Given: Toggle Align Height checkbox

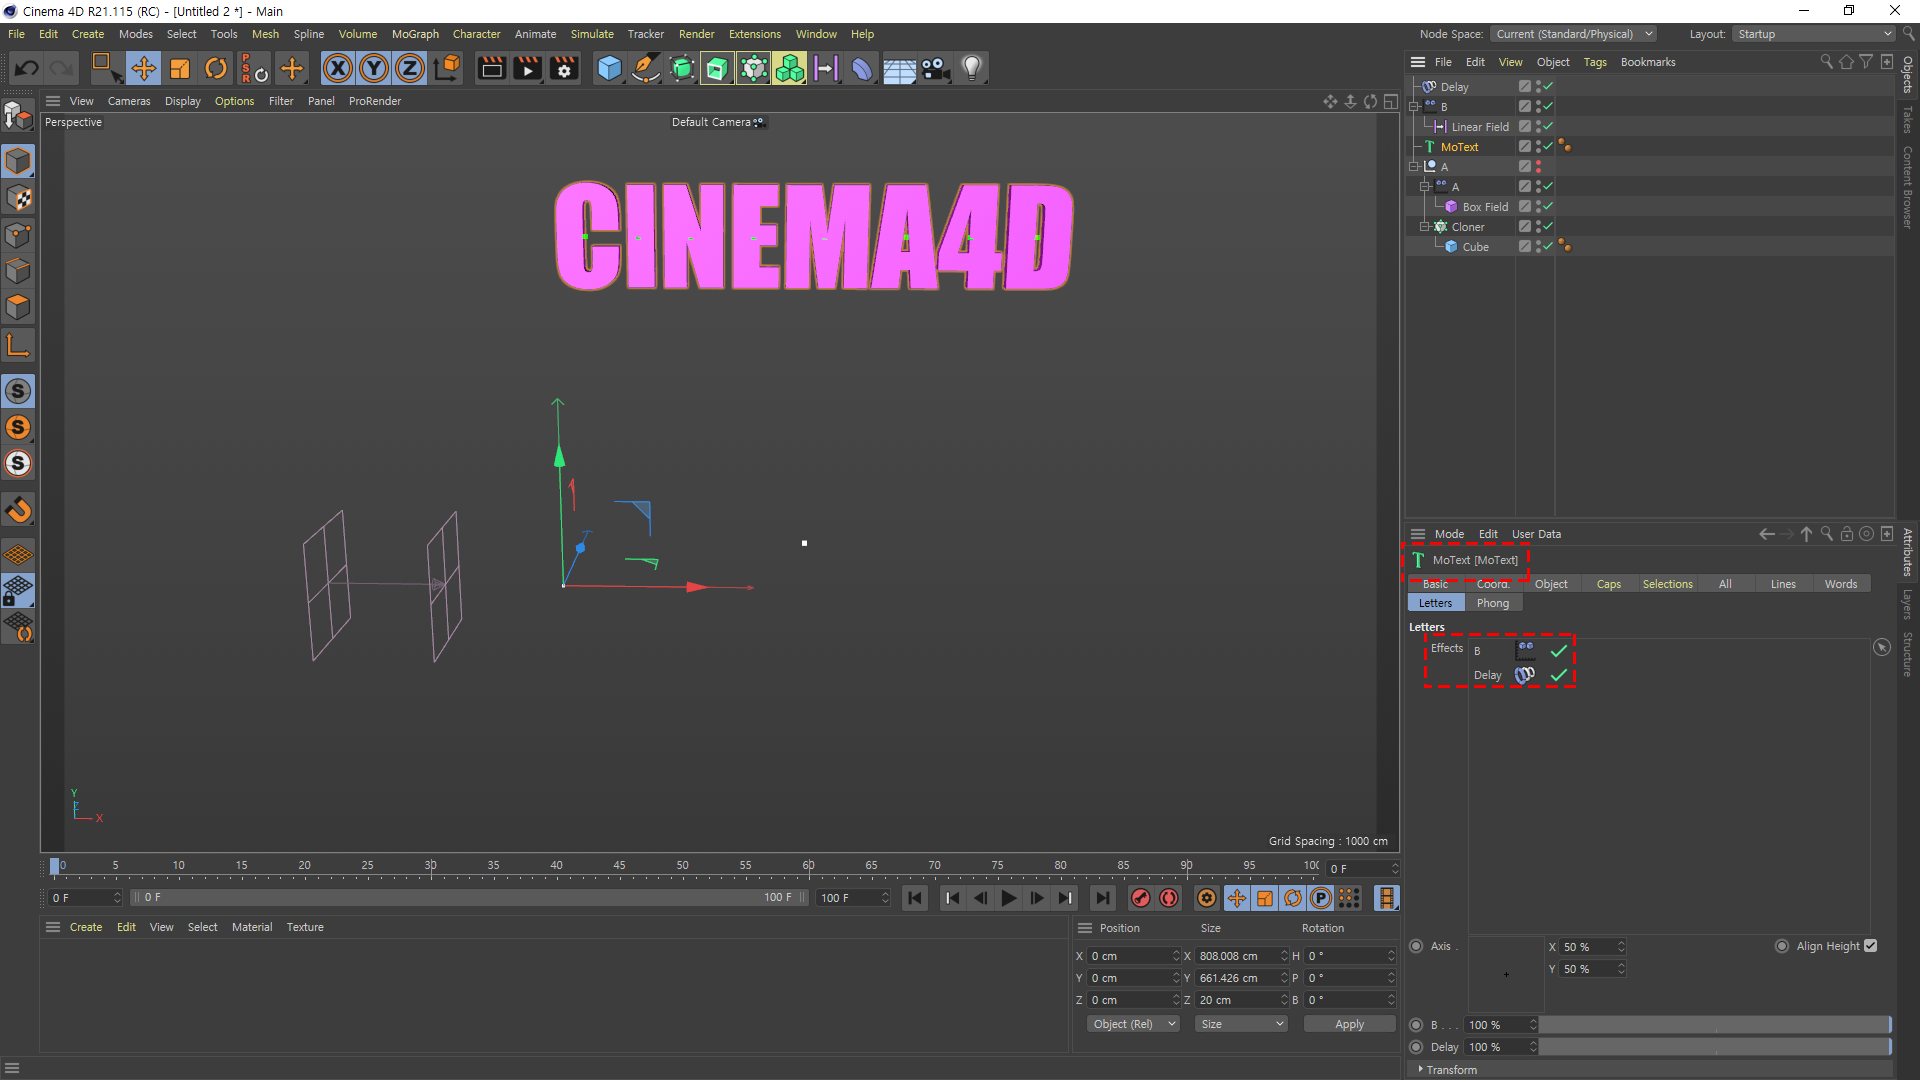Looking at the screenshot, I should pos(1870,946).
